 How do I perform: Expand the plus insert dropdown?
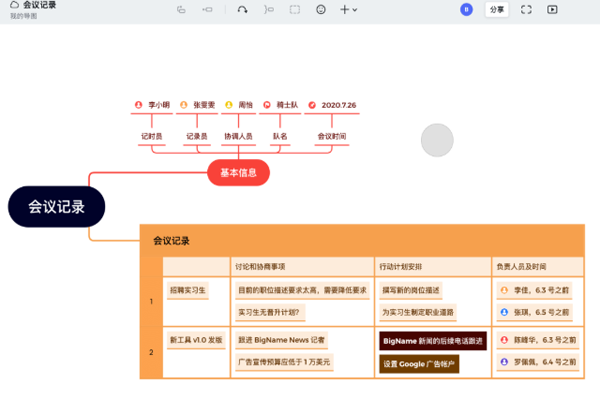point(348,9)
